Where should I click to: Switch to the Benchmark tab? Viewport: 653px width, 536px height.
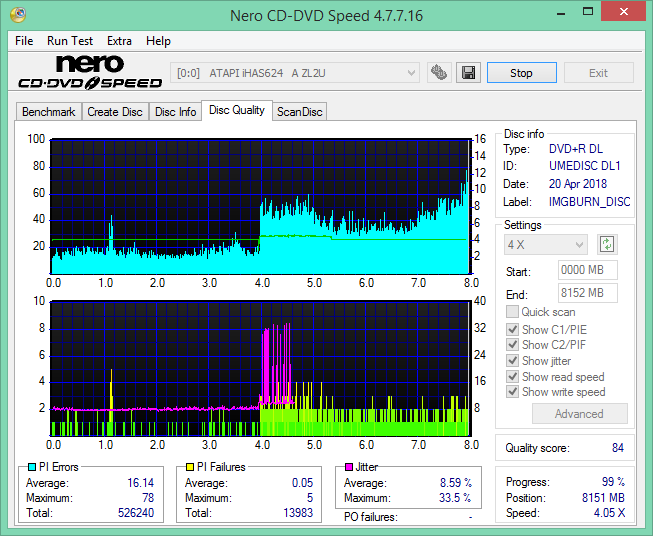(49, 112)
